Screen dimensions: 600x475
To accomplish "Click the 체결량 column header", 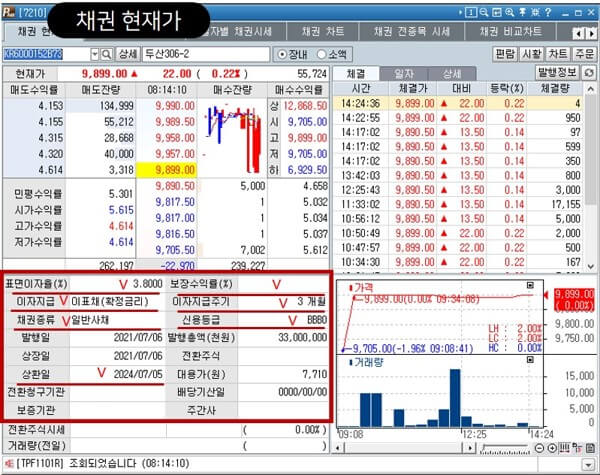I will click(555, 89).
